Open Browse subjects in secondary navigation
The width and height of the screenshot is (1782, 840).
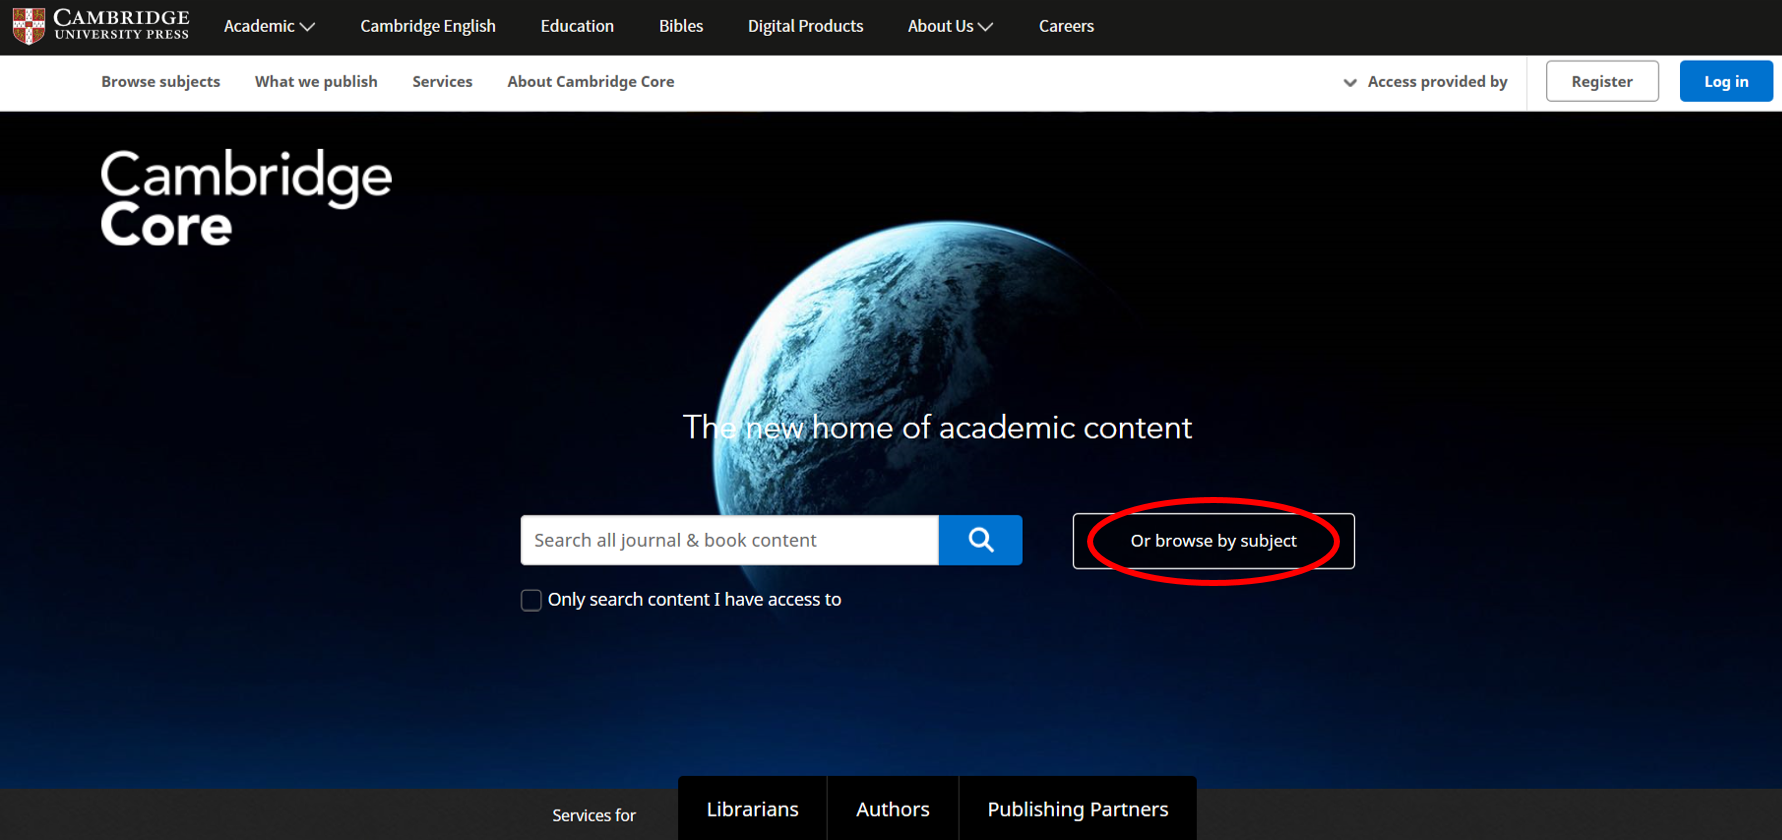[160, 82]
